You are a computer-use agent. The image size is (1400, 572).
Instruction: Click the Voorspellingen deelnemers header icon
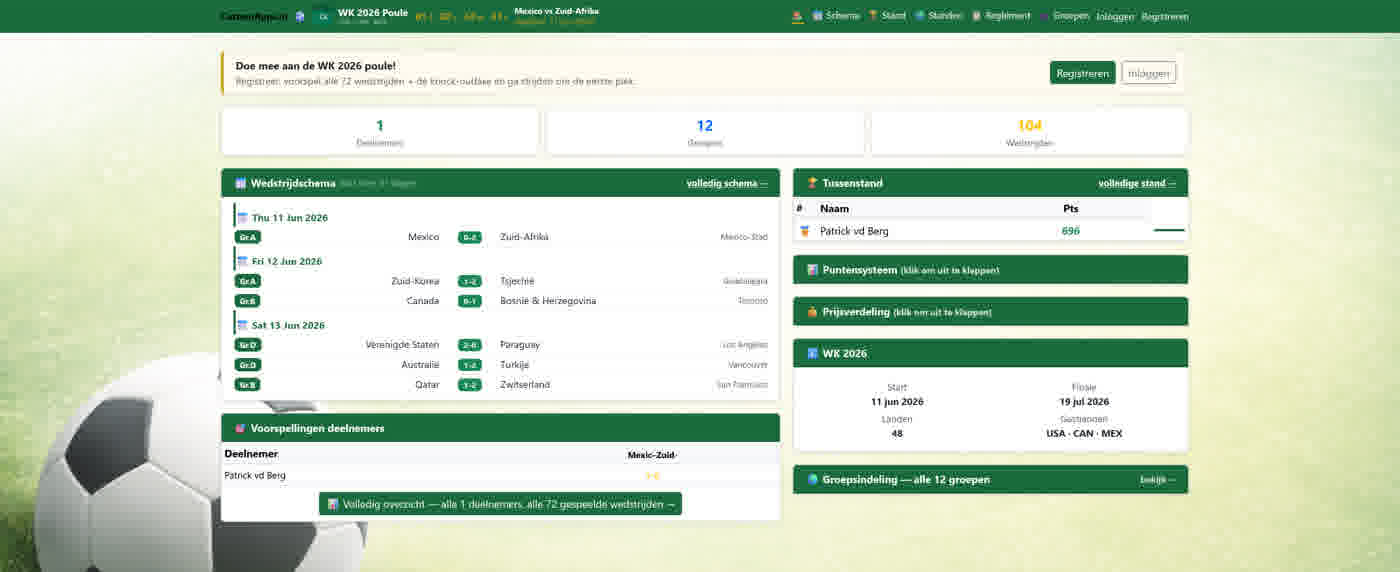pos(240,428)
